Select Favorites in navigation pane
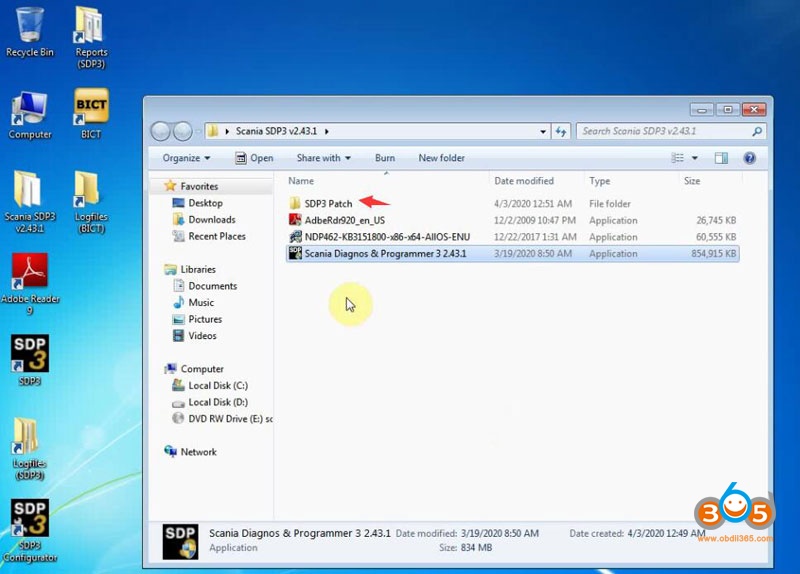800x574 pixels. pyautogui.click(x=198, y=186)
